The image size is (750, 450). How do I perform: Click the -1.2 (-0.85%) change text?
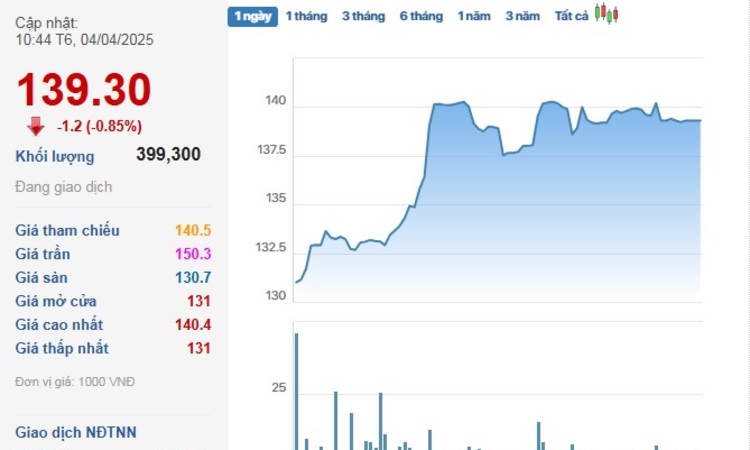click(x=99, y=126)
